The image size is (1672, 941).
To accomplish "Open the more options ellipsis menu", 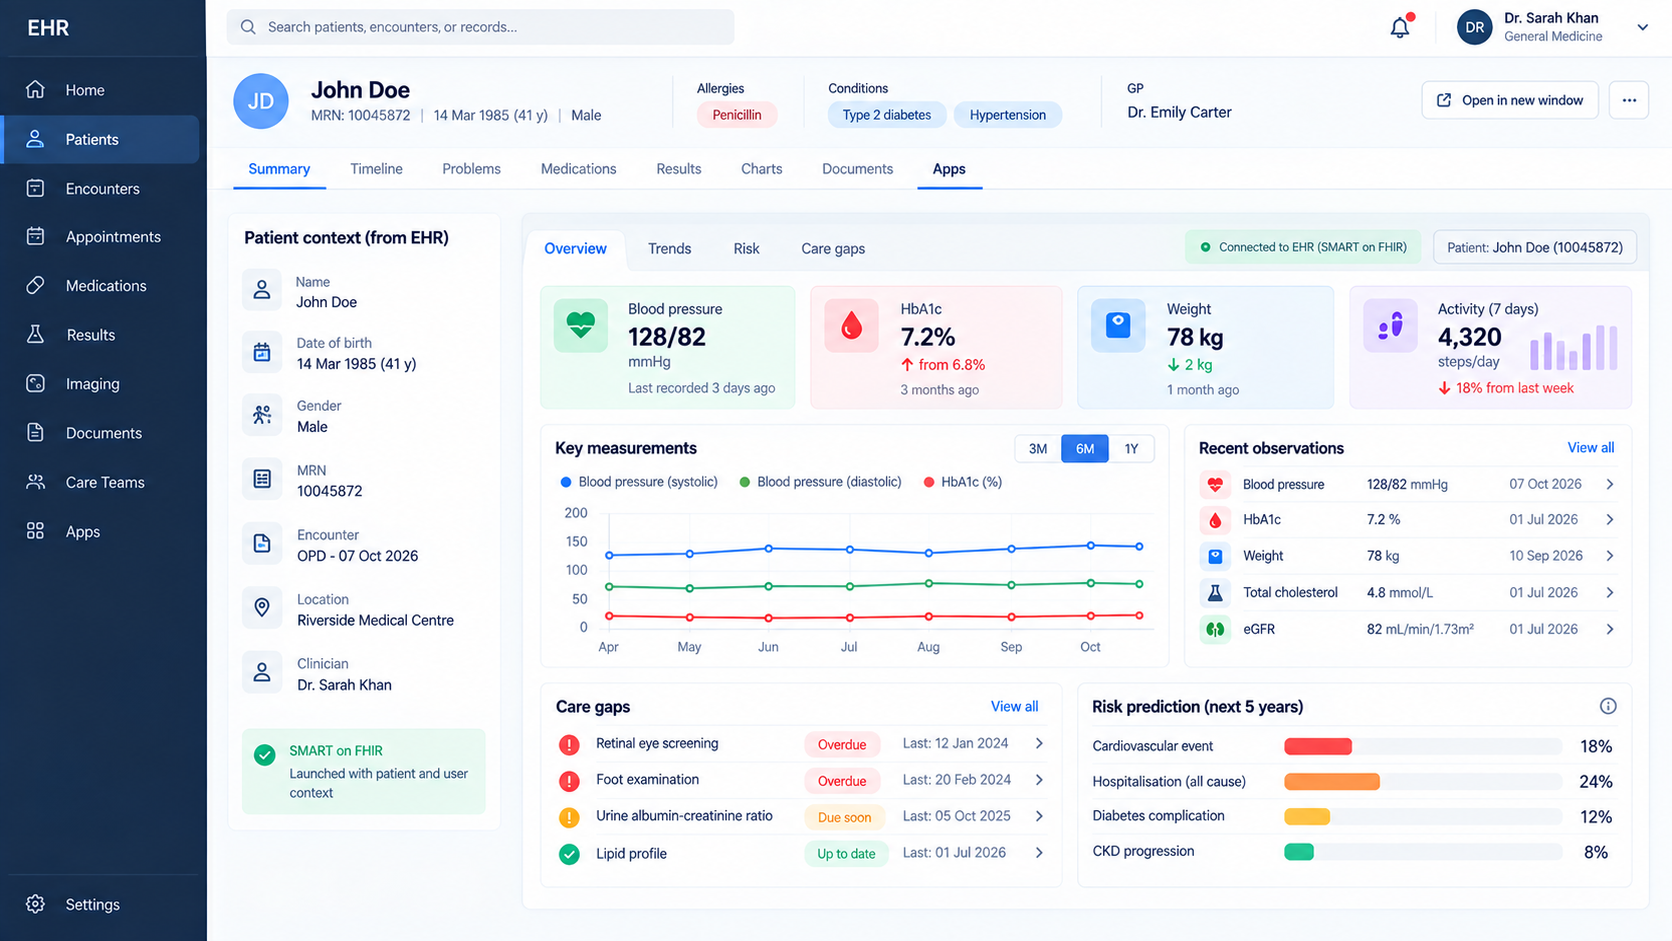I will click(1629, 100).
